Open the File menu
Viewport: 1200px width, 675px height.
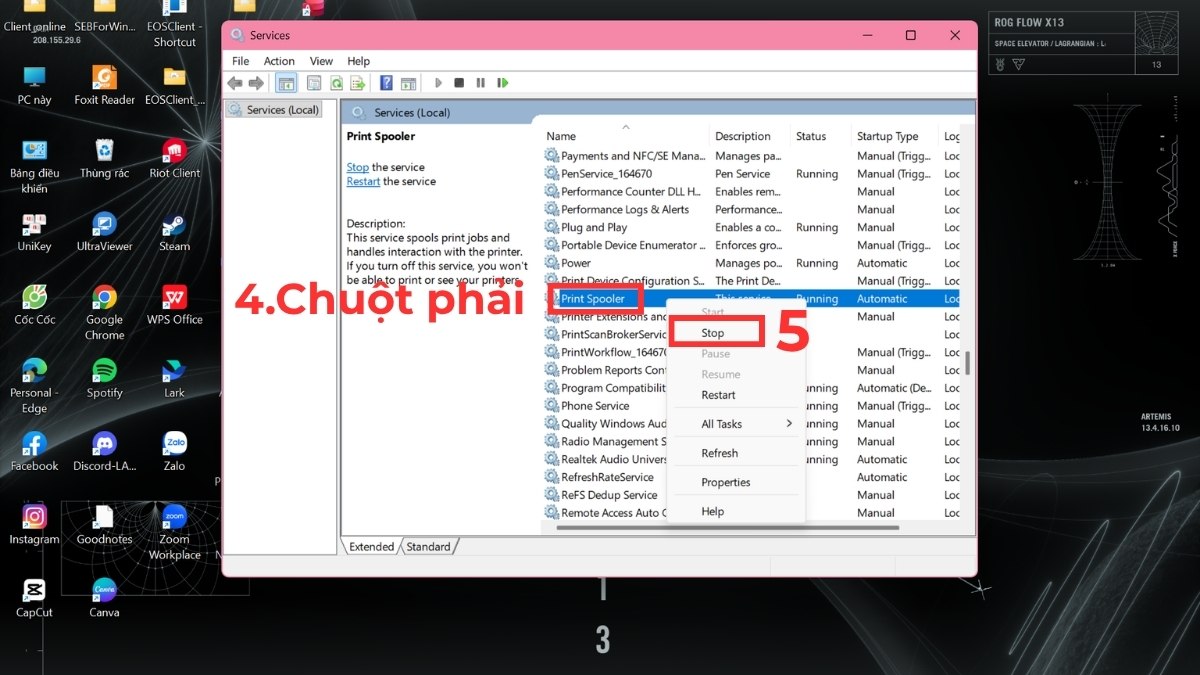[240, 61]
